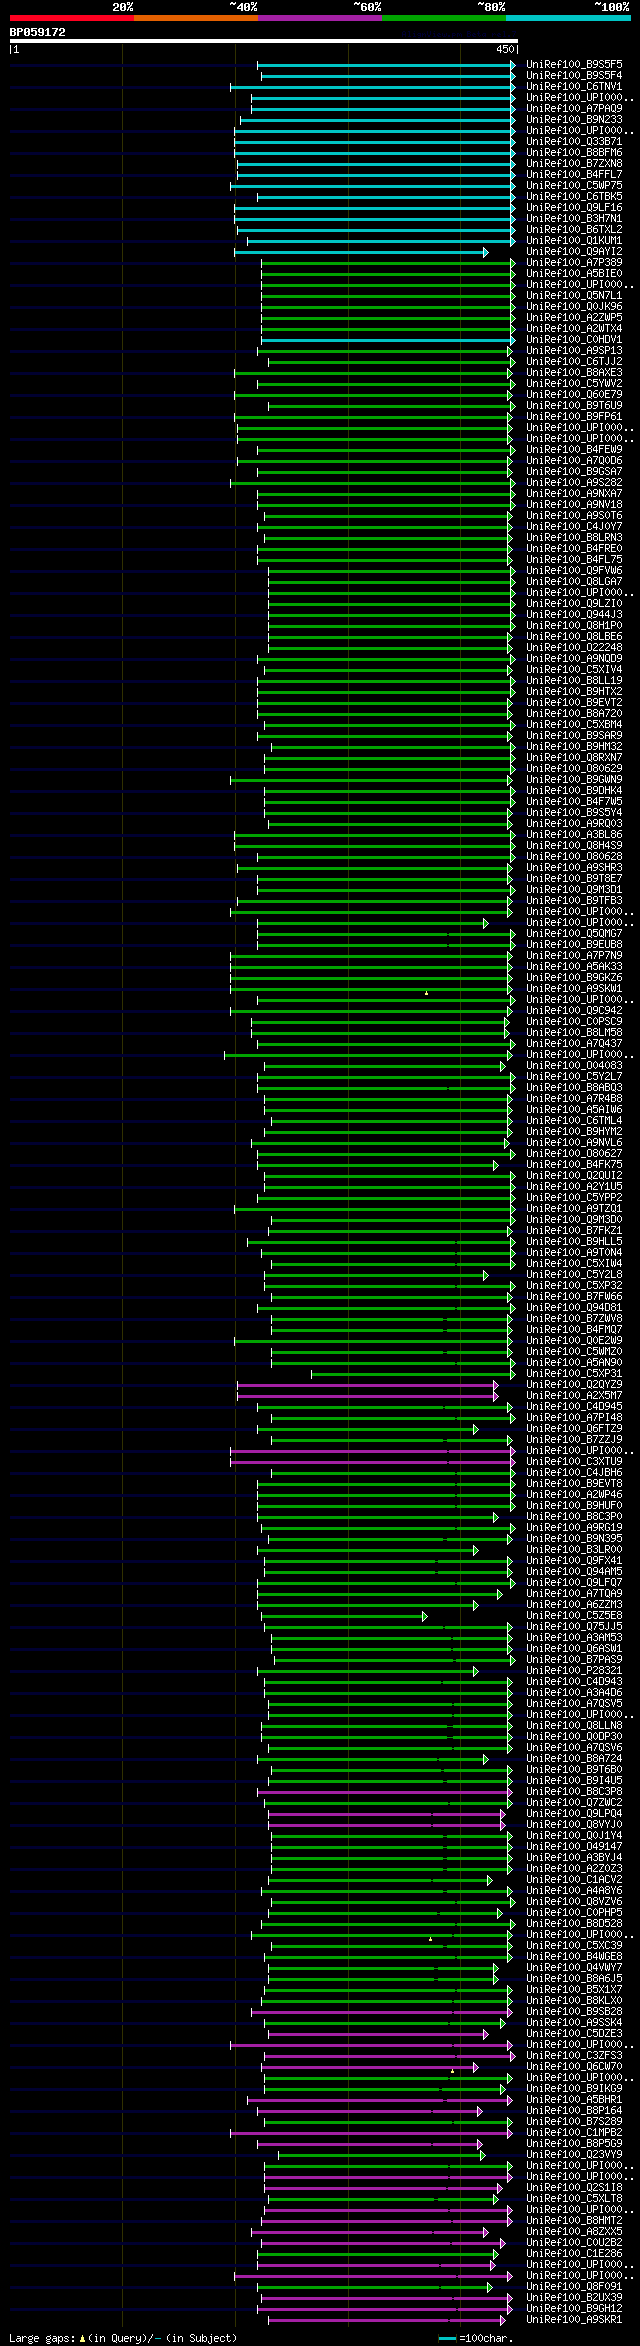Select the UniRef100_A9SKR1 label
Viewport: 640px width, 2346px height.
pos(574,2319)
